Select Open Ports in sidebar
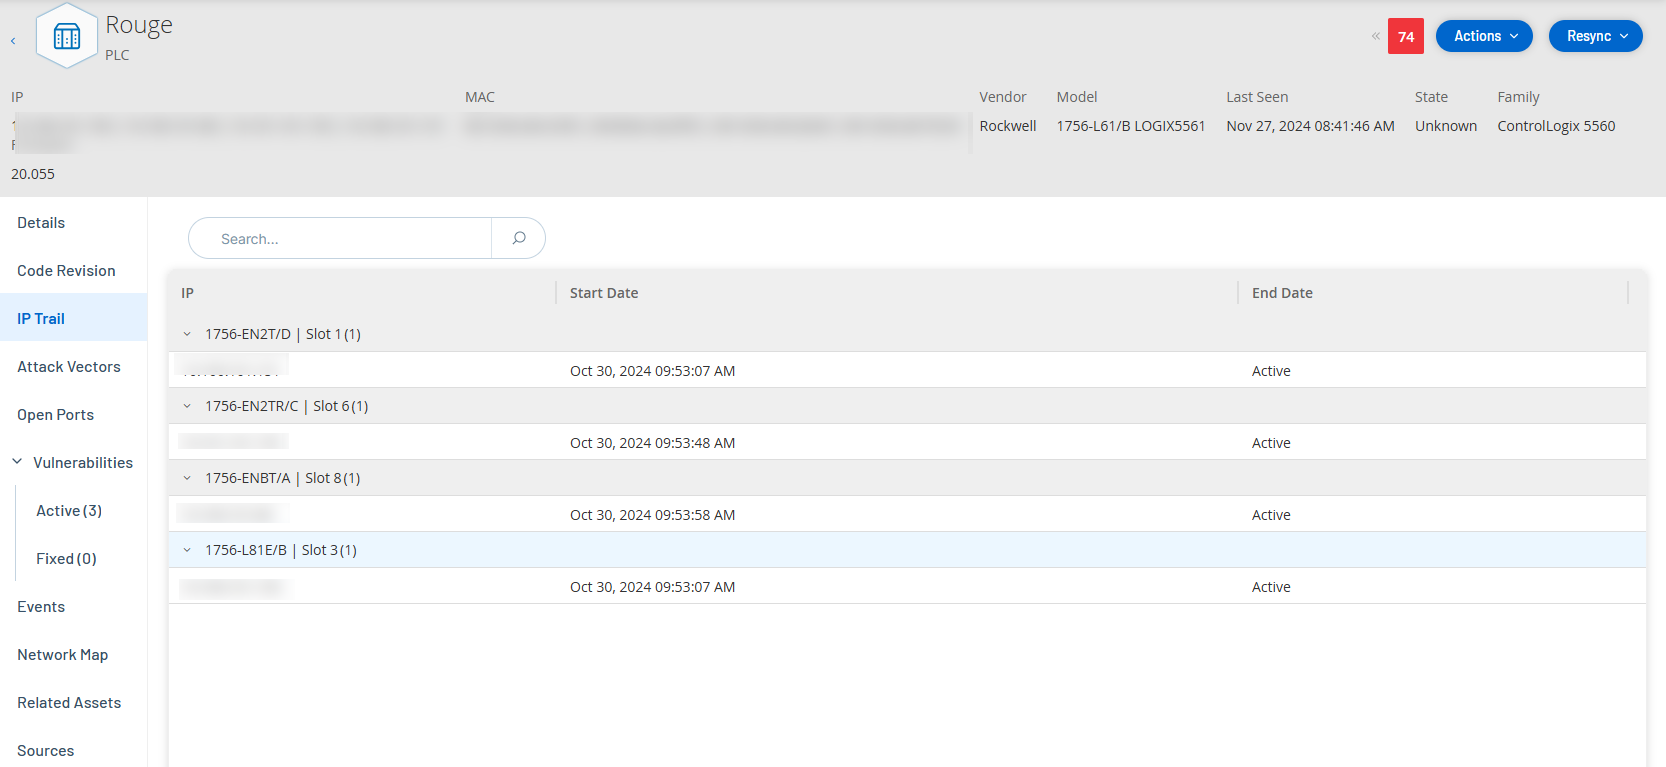Viewport: 1666px width, 767px height. click(x=56, y=415)
